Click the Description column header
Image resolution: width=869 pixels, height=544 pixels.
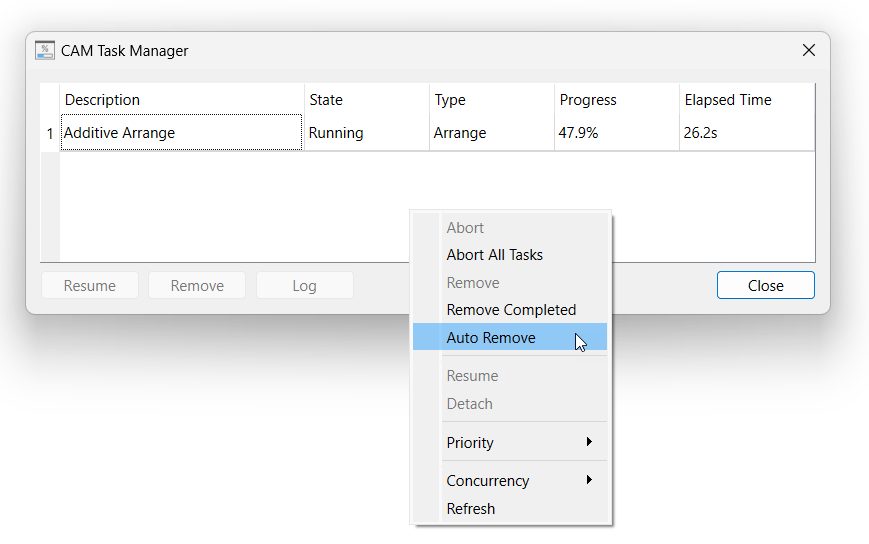181,100
